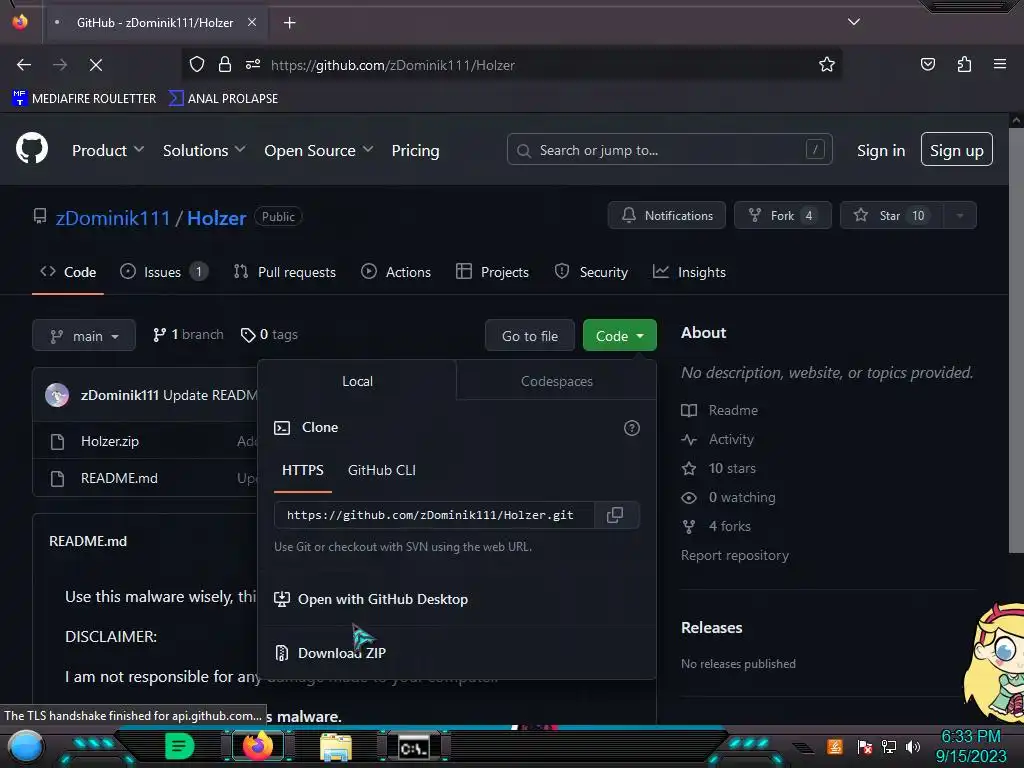The image size is (1024, 768).
Task: Click the site permissions icon in address bar
Action: click(x=253, y=64)
